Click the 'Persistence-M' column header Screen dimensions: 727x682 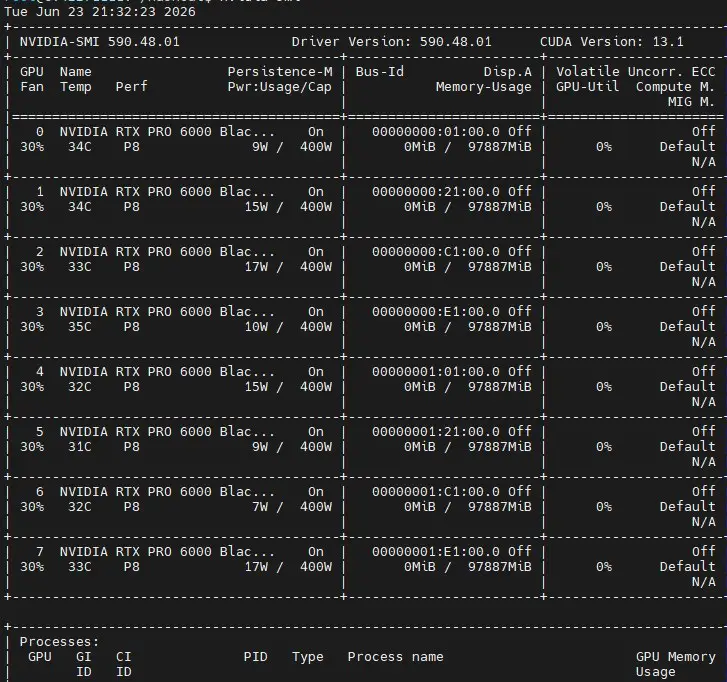280,72
